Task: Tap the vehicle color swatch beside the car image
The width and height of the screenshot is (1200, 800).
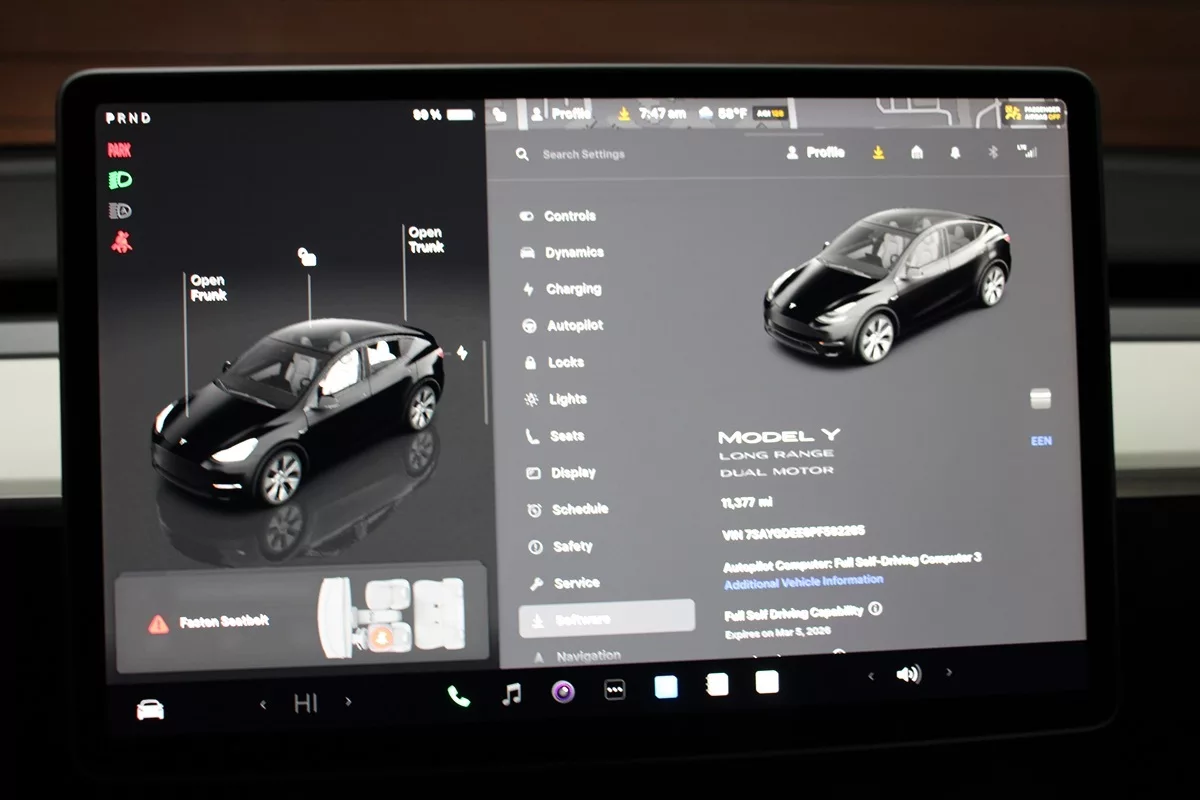Action: (x=1040, y=399)
